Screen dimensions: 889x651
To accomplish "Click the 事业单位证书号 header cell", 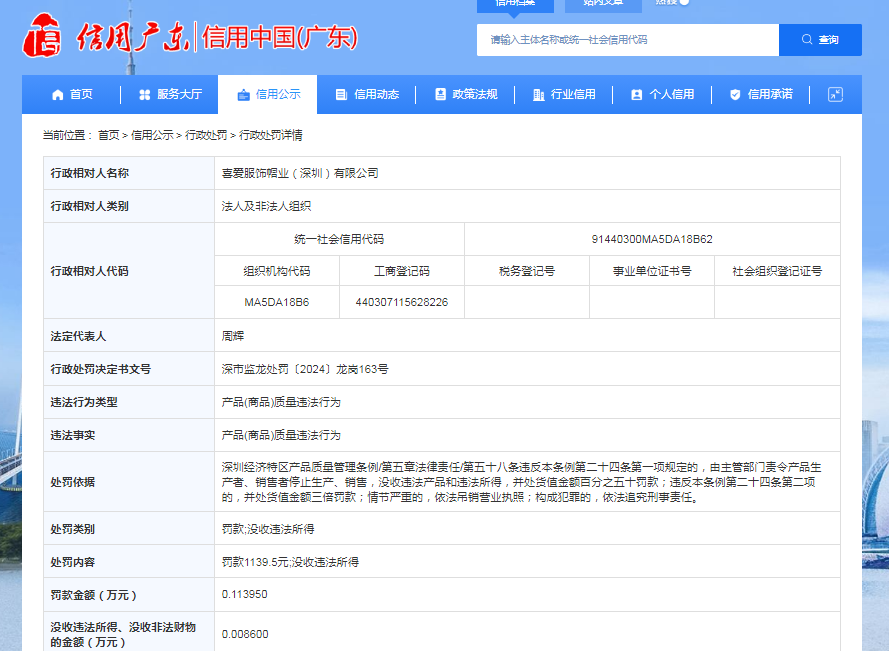I will coord(652,271).
